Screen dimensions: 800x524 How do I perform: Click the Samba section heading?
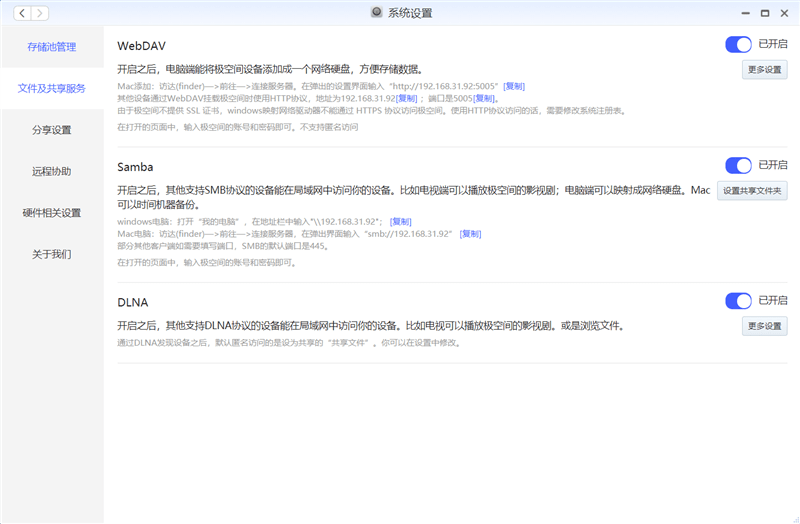(x=135, y=167)
